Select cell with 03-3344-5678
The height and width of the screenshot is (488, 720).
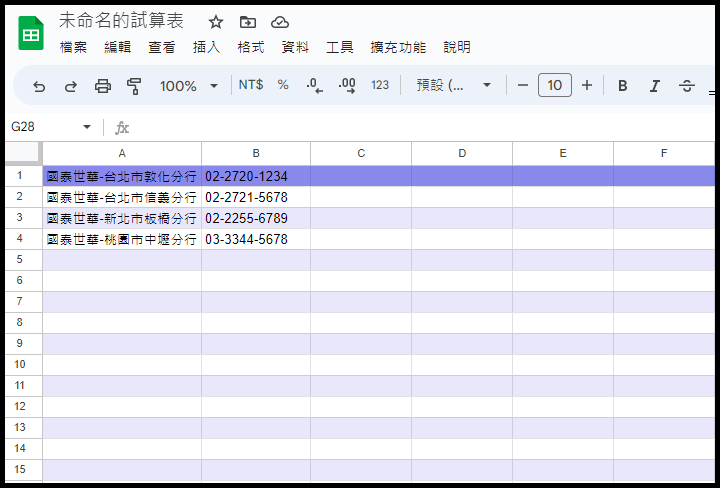click(256, 239)
